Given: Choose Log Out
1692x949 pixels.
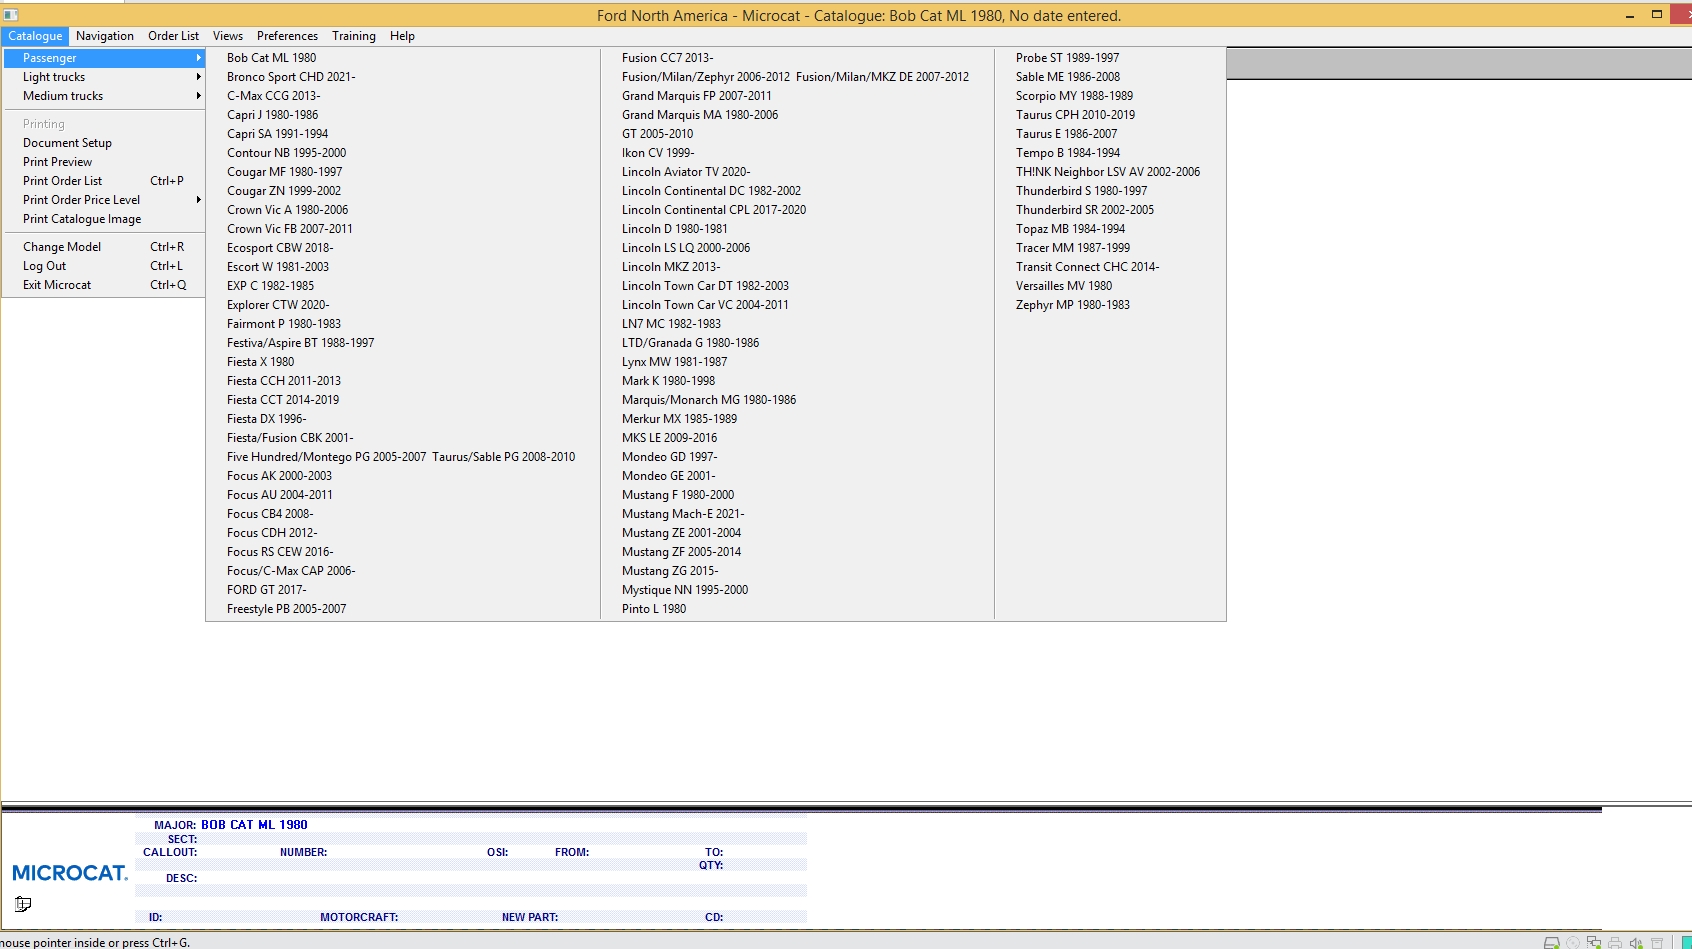Looking at the screenshot, I should (104, 266).
